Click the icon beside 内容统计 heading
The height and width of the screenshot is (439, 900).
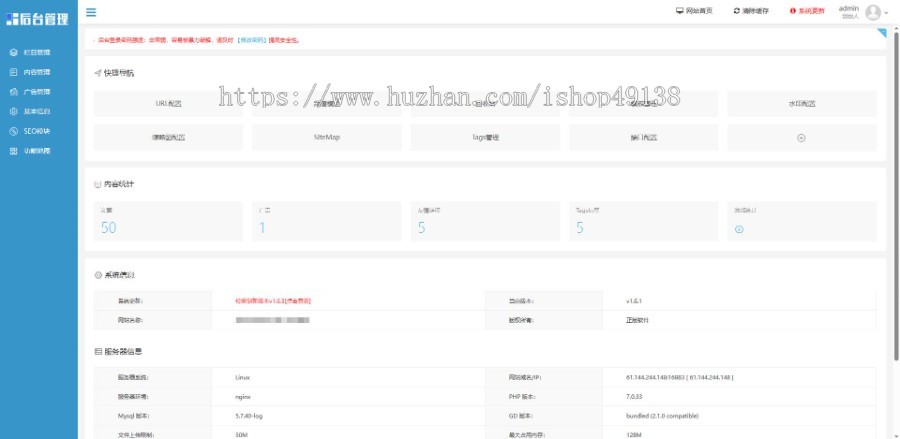tap(98, 184)
